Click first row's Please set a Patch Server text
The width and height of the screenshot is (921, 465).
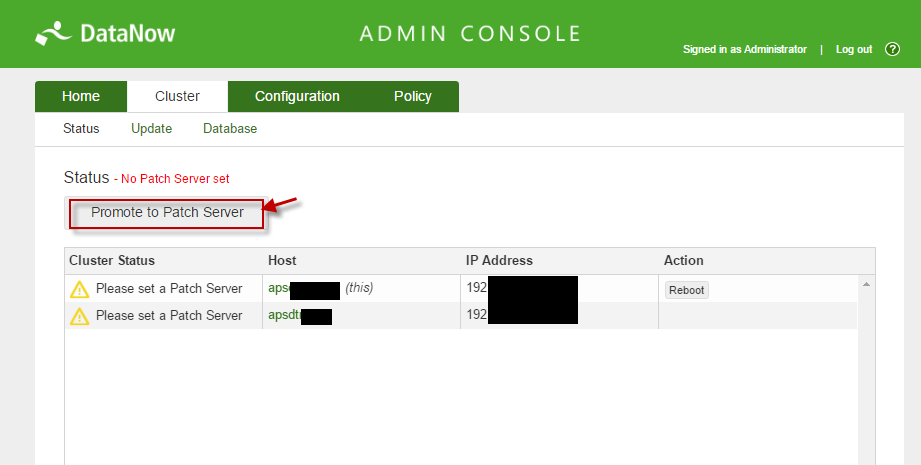click(x=169, y=289)
